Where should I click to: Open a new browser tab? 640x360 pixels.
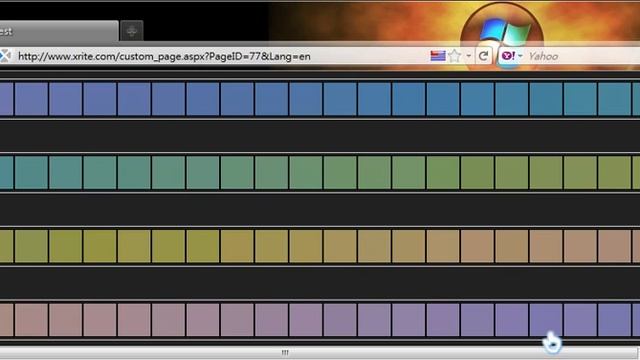[131, 31]
